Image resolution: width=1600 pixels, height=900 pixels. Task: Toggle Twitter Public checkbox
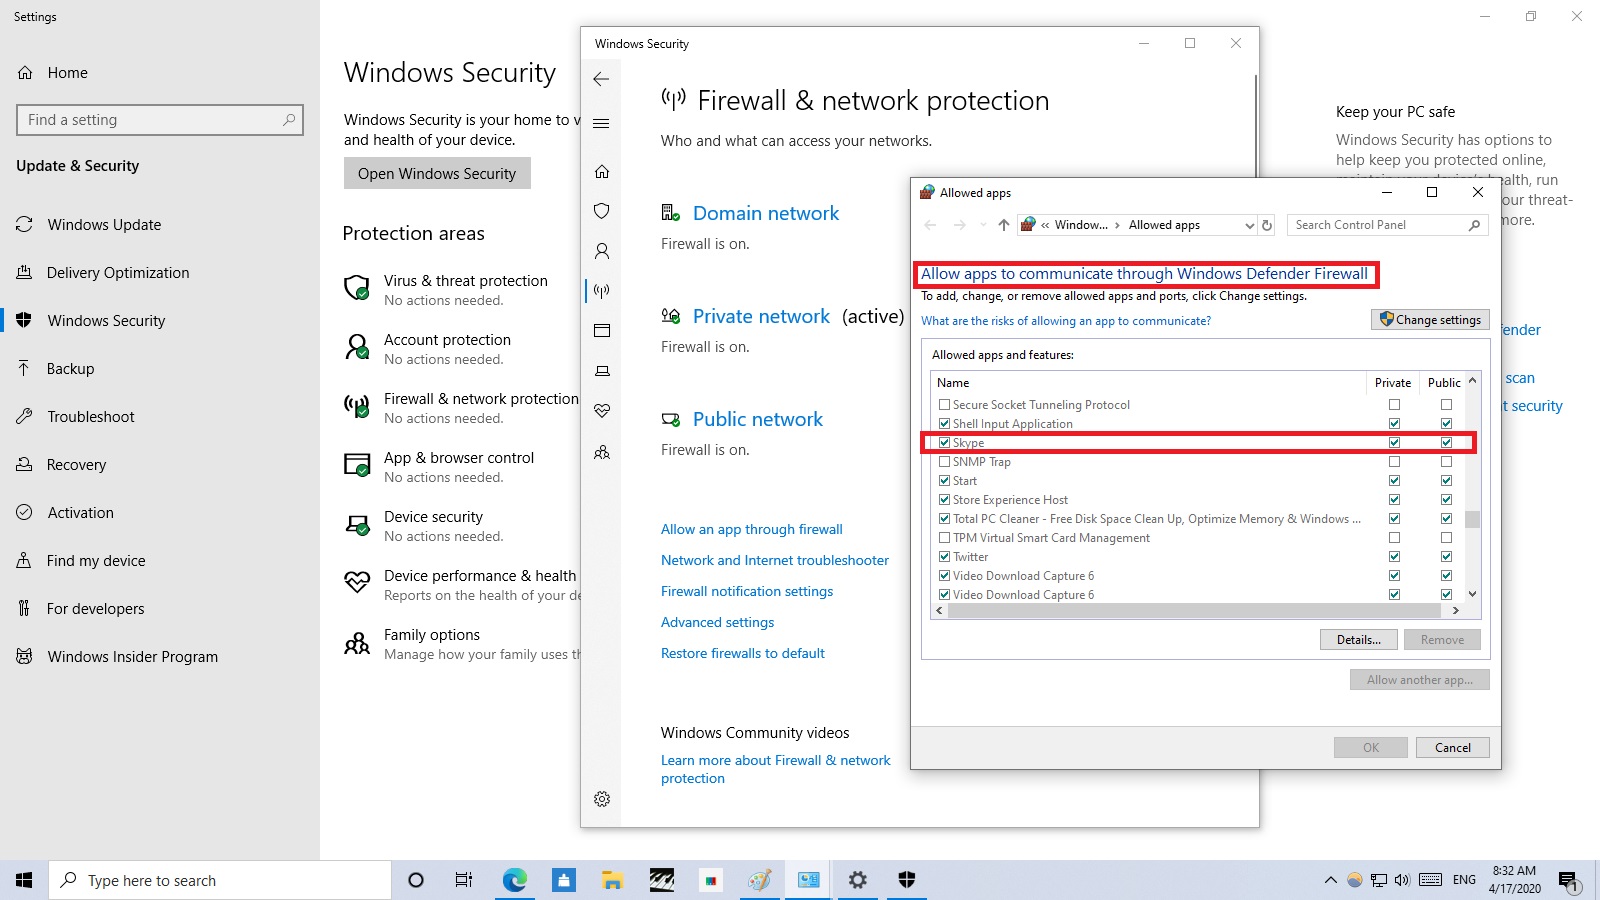coord(1446,557)
